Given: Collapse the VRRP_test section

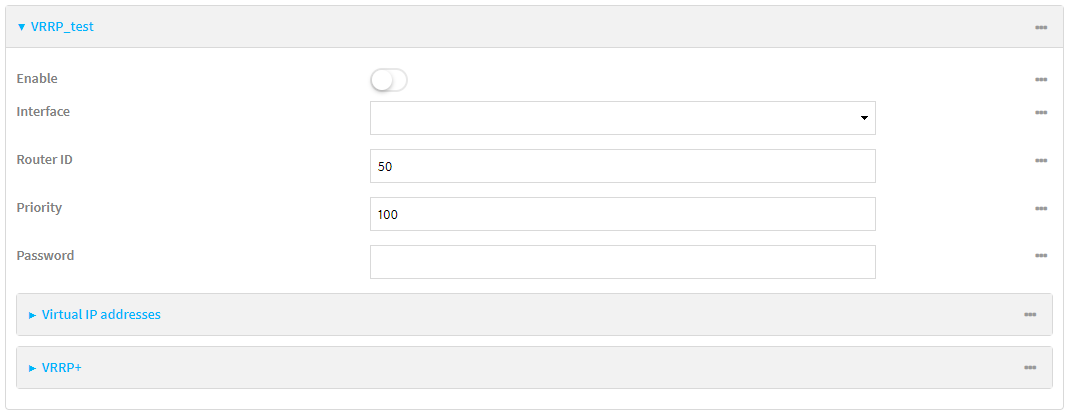Looking at the screenshot, I should [x=56, y=27].
